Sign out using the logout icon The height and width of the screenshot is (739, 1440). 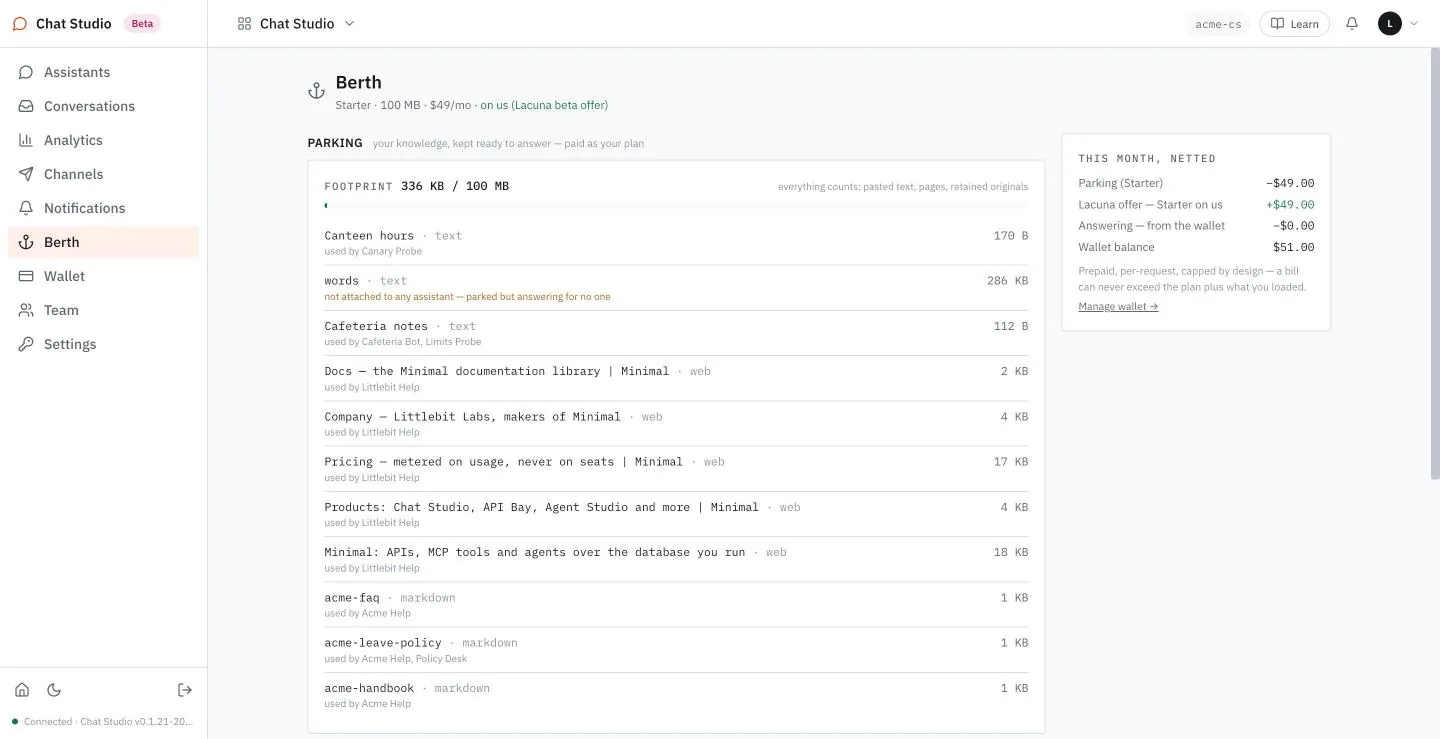point(185,690)
